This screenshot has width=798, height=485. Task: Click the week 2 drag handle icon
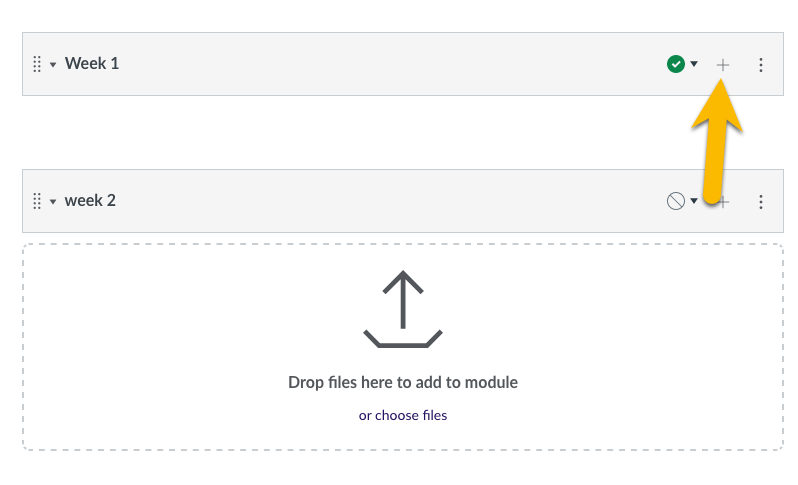click(37, 201)
